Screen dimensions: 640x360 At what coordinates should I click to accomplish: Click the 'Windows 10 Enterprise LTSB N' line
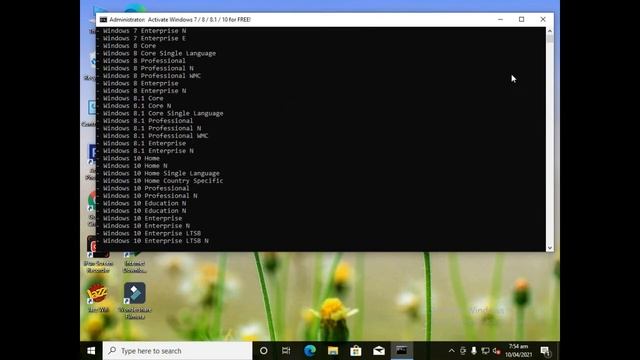pyautogui.click(x=156, y=241)
